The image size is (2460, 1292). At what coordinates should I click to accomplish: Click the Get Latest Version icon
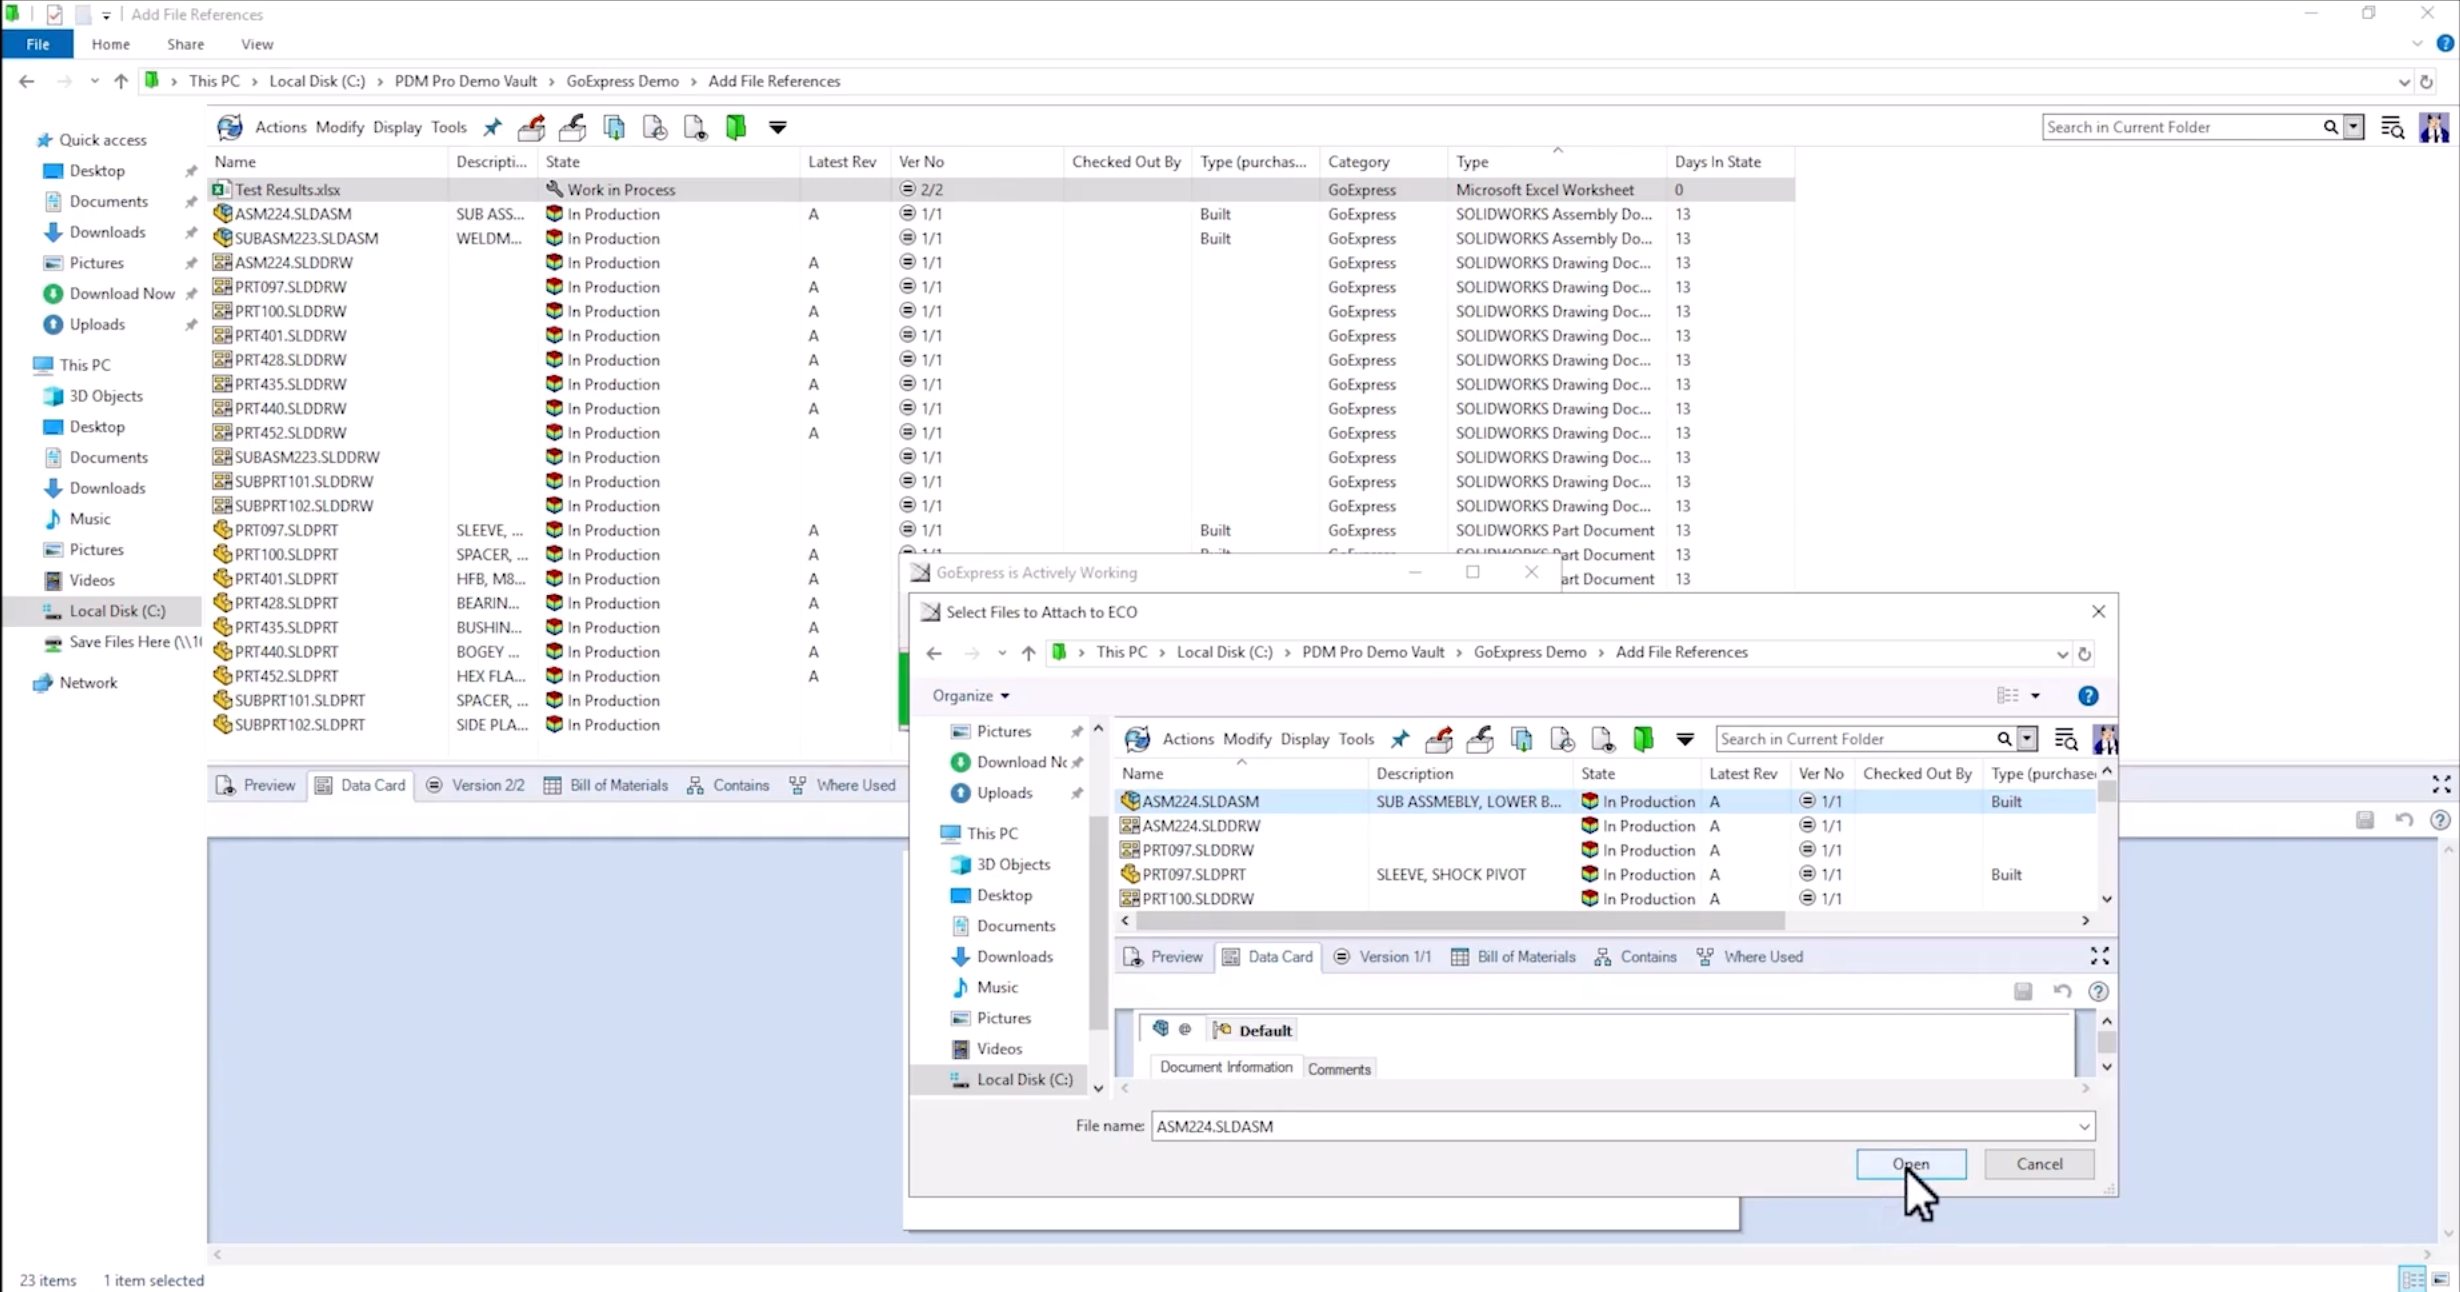[x=614, y=127]
